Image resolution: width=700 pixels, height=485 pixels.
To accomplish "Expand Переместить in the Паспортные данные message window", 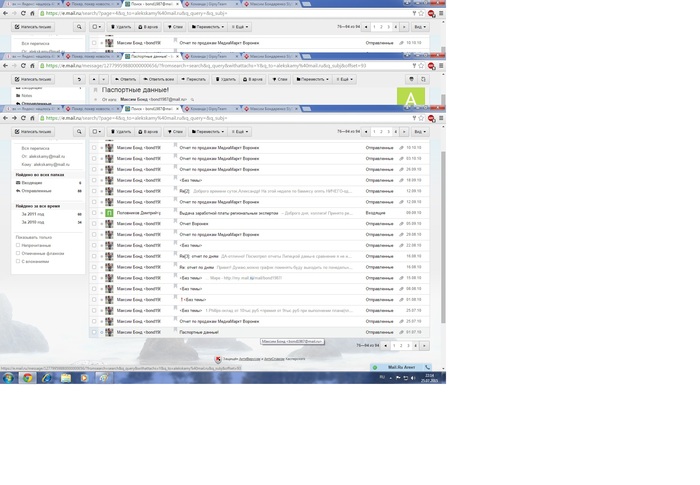I will click(x=312, y=79).
